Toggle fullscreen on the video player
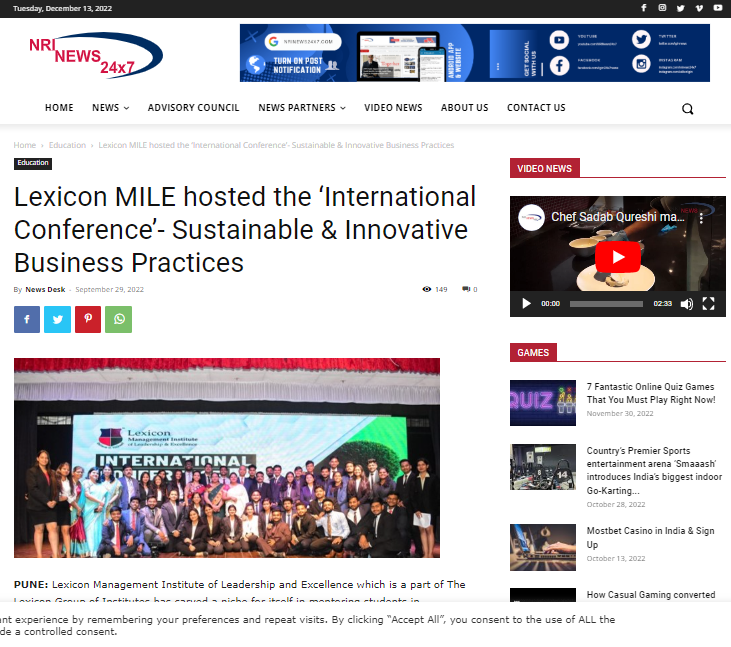The image size is (731, 647). pos(708,303)
